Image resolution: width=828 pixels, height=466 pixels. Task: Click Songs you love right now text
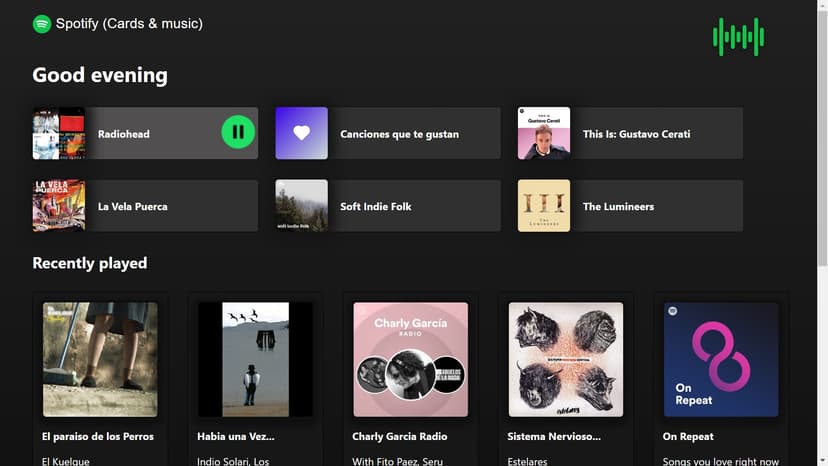pyautogui.click(x=721, y=461)
